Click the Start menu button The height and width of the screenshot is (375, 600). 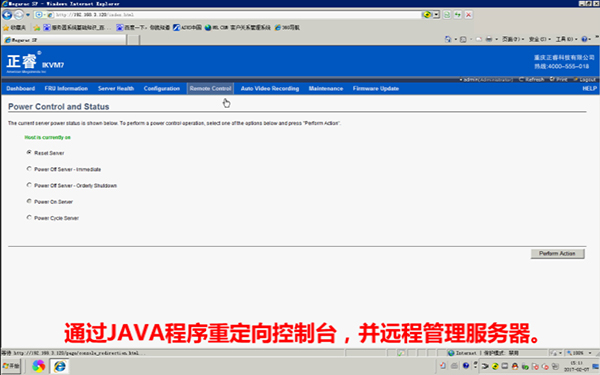click(x=11, y=366)
